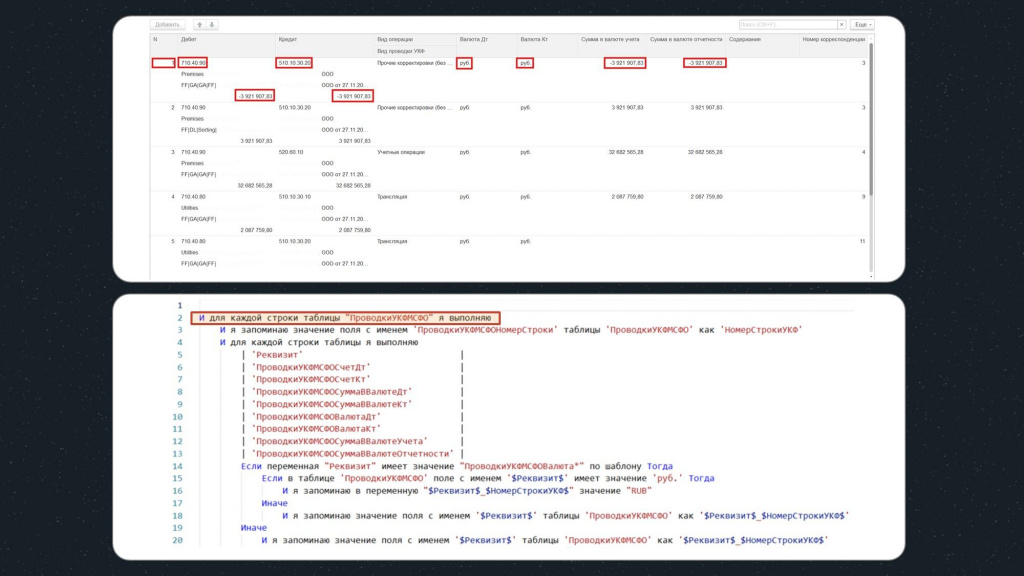This screenshot has width=1024, height=576.
Task: Select the FF|DL|Sorting| analytics cell
Action: (199, 130)
